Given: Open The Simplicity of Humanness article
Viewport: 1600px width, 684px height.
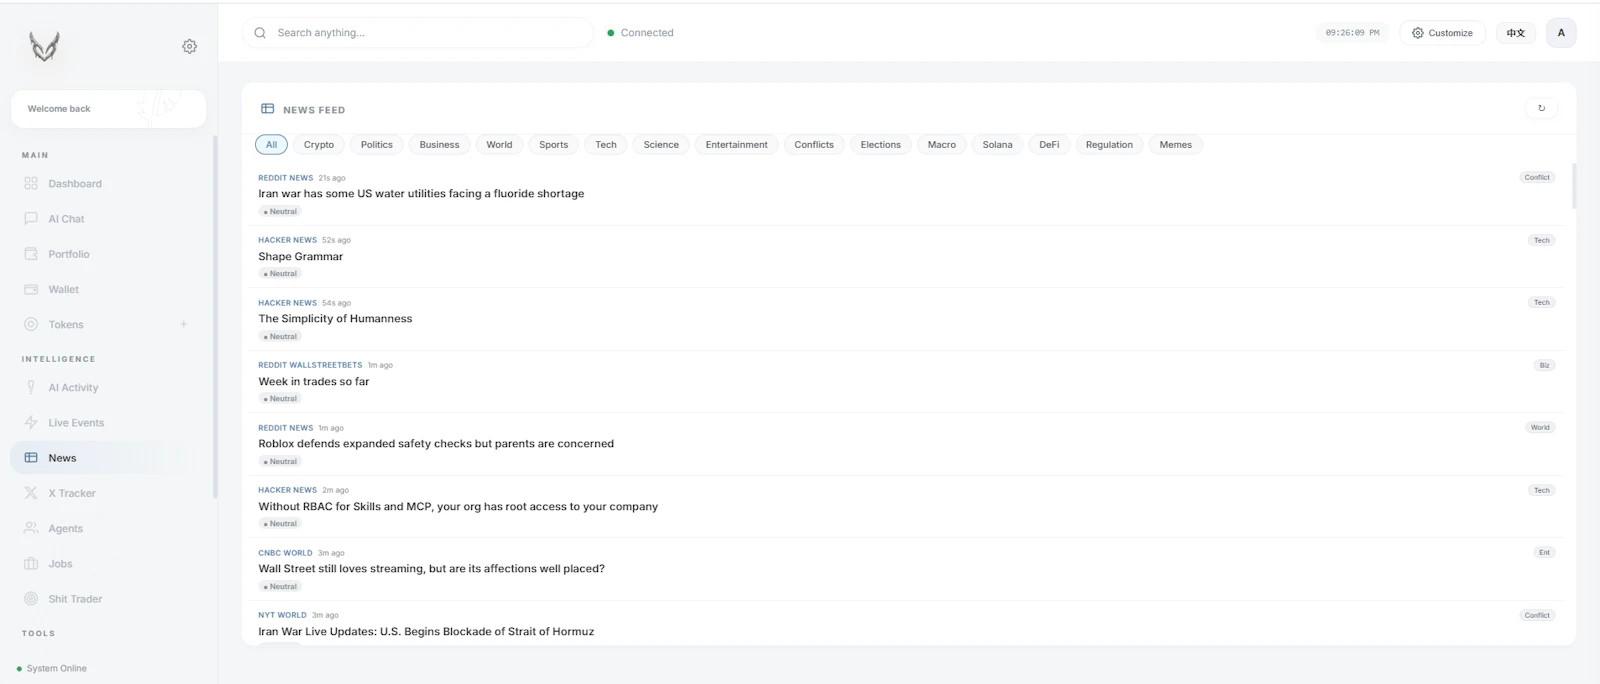Looking at the screenshot, I should tap(335, 319).
